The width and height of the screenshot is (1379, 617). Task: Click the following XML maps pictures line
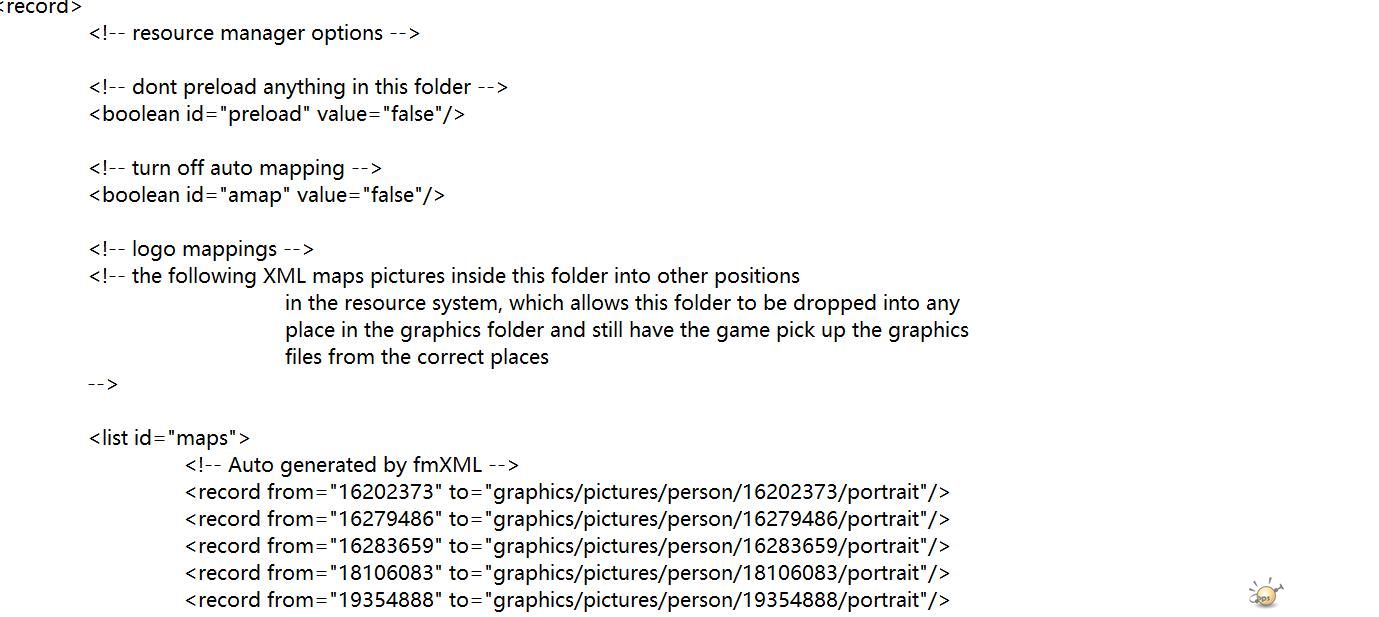(x=444, y=276)
